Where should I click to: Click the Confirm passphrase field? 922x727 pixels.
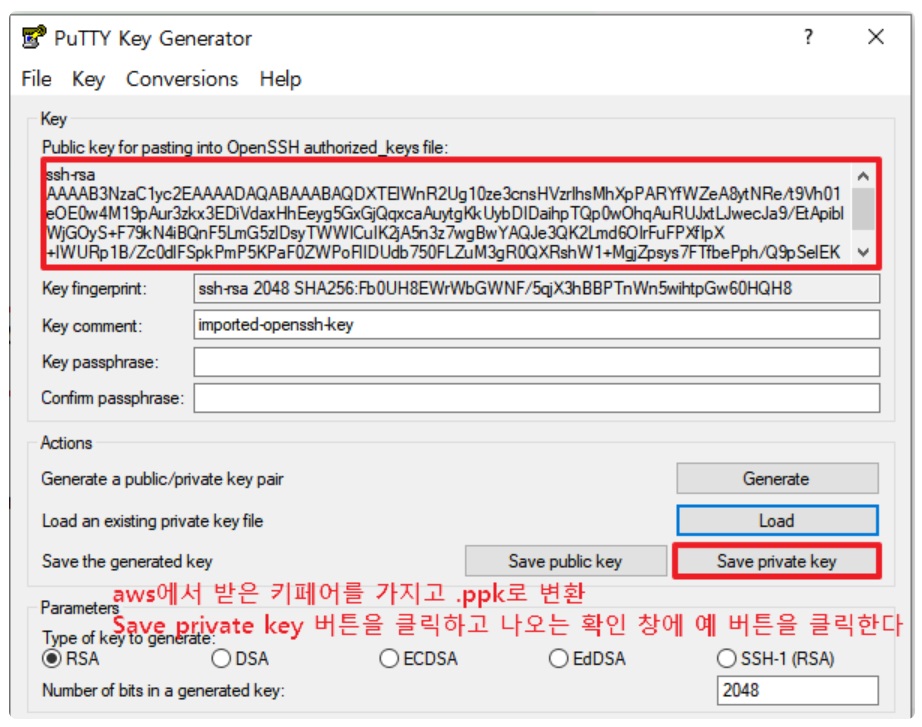point(536,398)
